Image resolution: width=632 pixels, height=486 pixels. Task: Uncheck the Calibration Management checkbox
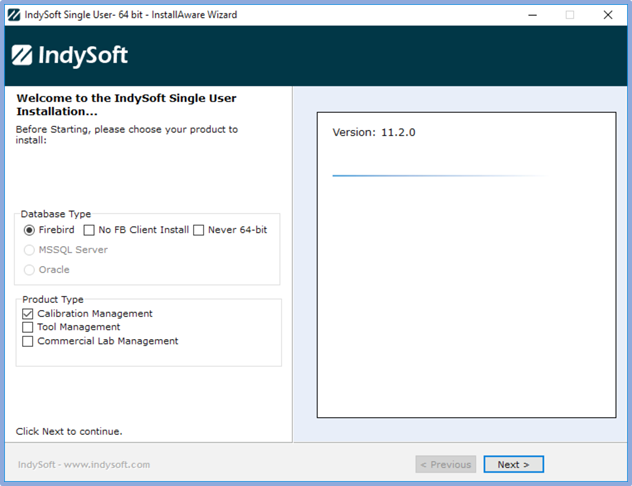[28, 314]
